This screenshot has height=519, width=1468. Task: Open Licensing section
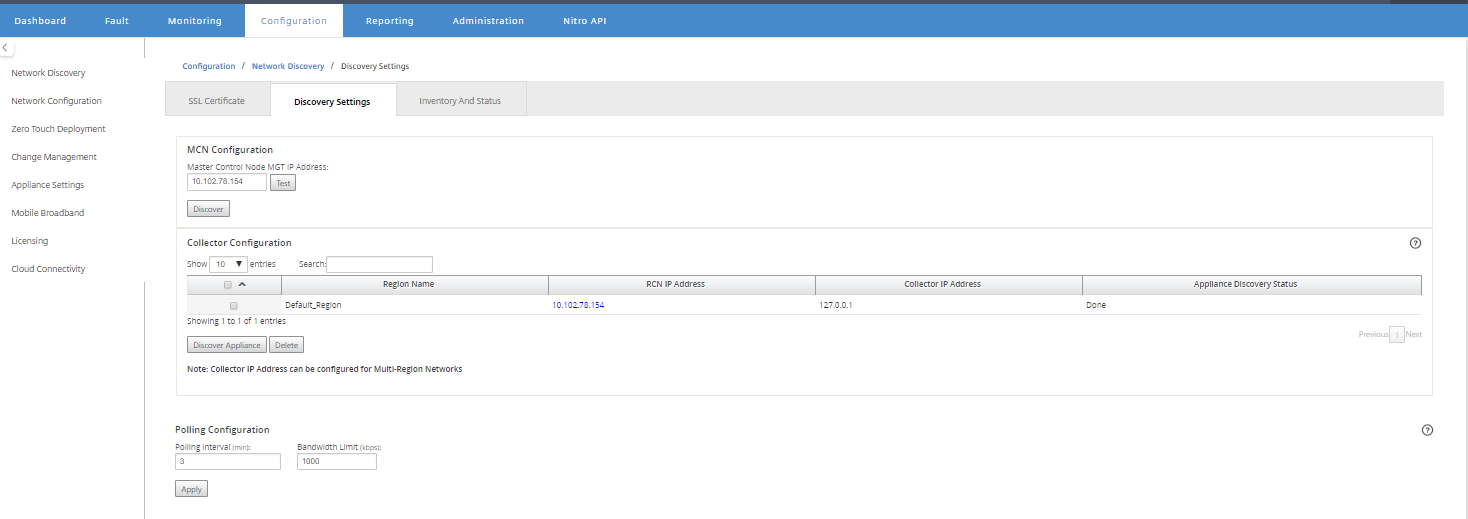pos(29,241)
